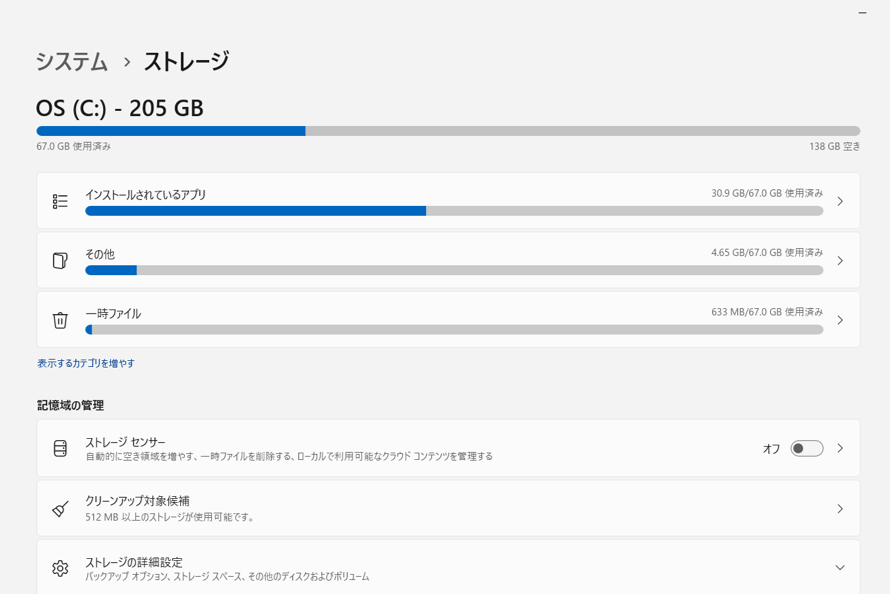
Task: Click the ストレージ breadcrumb title
Action: pyautogui.click(x=186, y=61)
